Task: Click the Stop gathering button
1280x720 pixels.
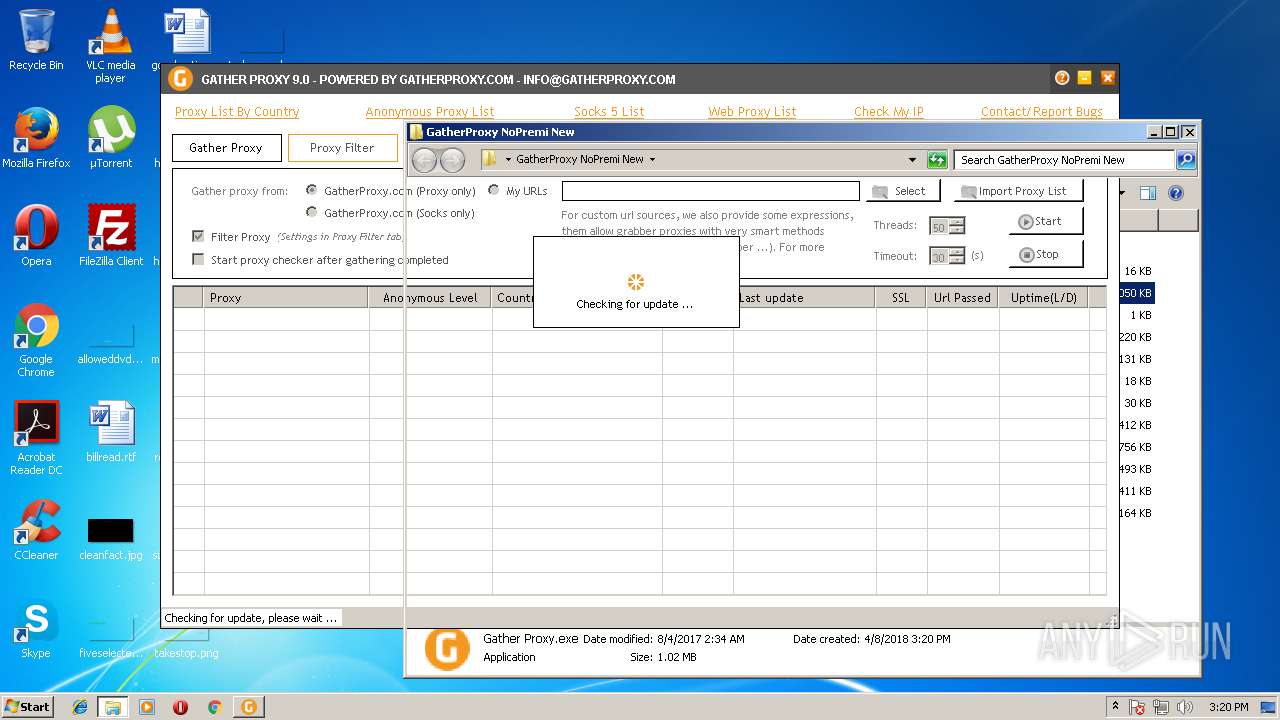Action: point(1046,255)
